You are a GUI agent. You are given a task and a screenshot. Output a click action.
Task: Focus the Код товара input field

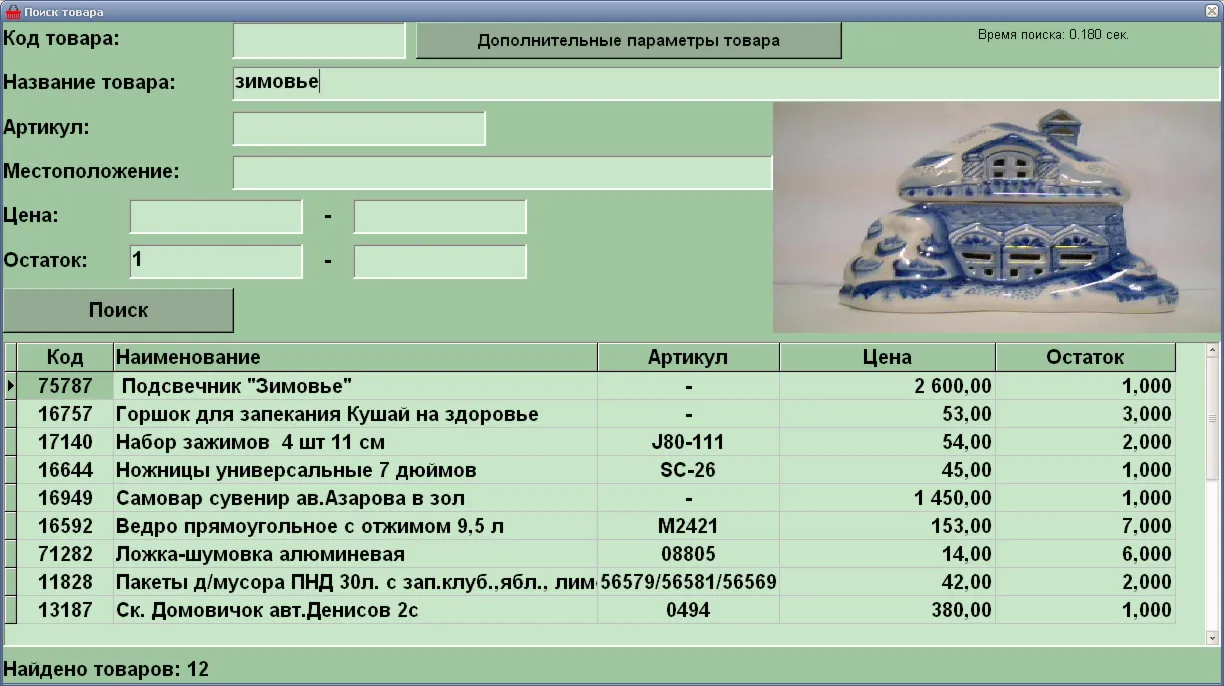(319, 40)
